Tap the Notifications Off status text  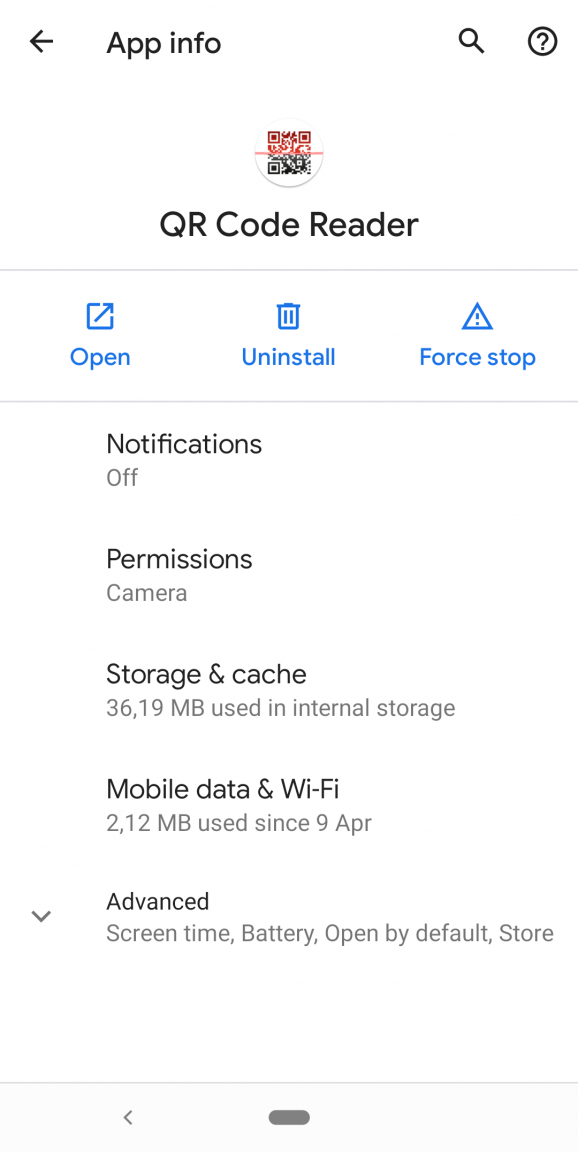pyautogui.click(x=122, y=478)
